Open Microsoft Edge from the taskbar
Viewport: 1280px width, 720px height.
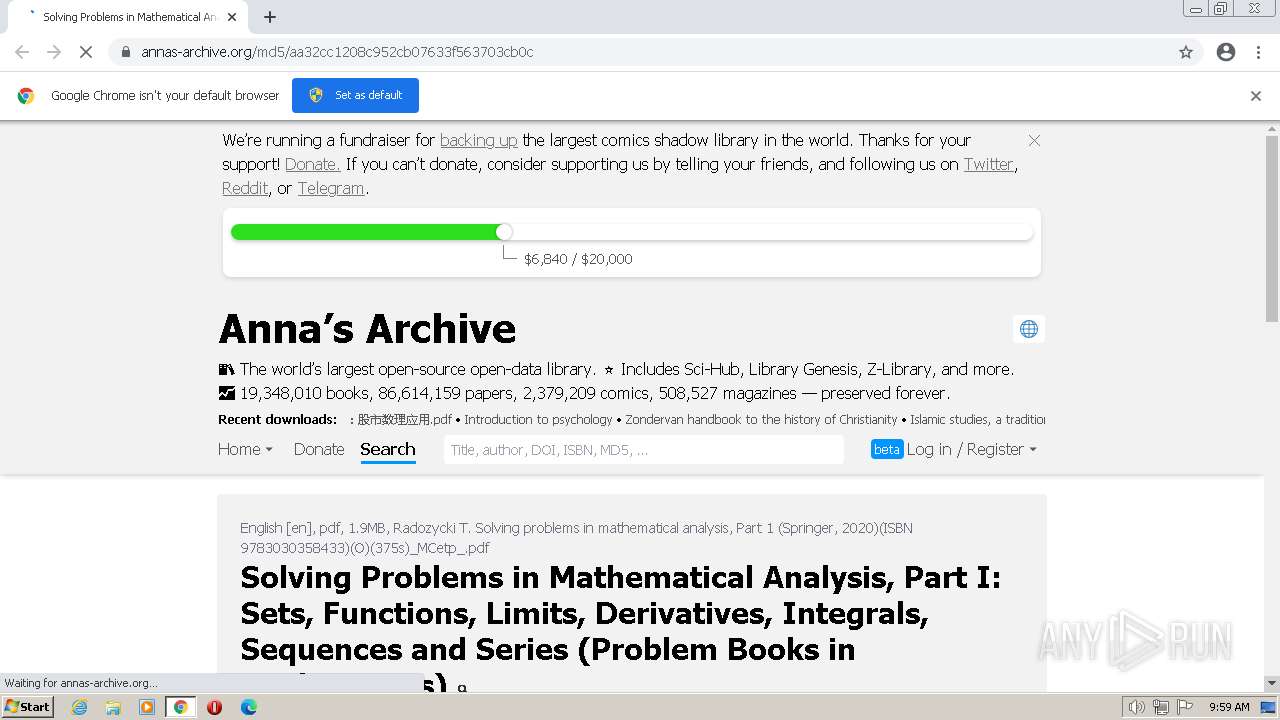(x=249, y=707)
